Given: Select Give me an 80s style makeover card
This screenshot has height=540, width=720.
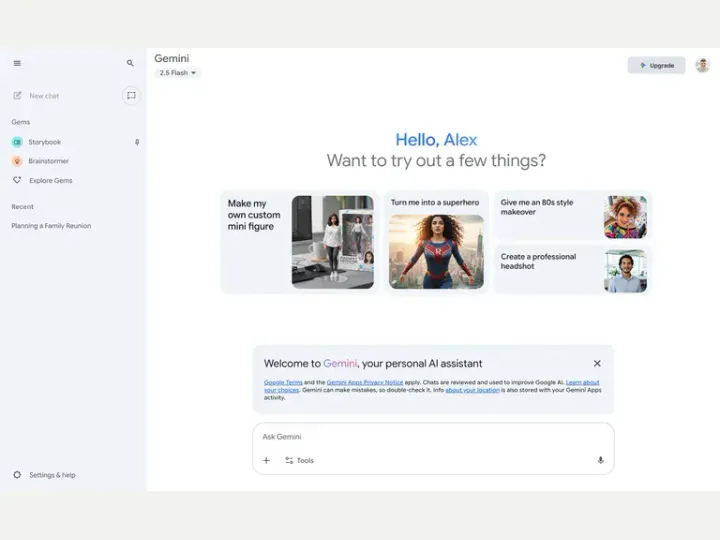Looking at the screenshot, I should pos(573,215).
